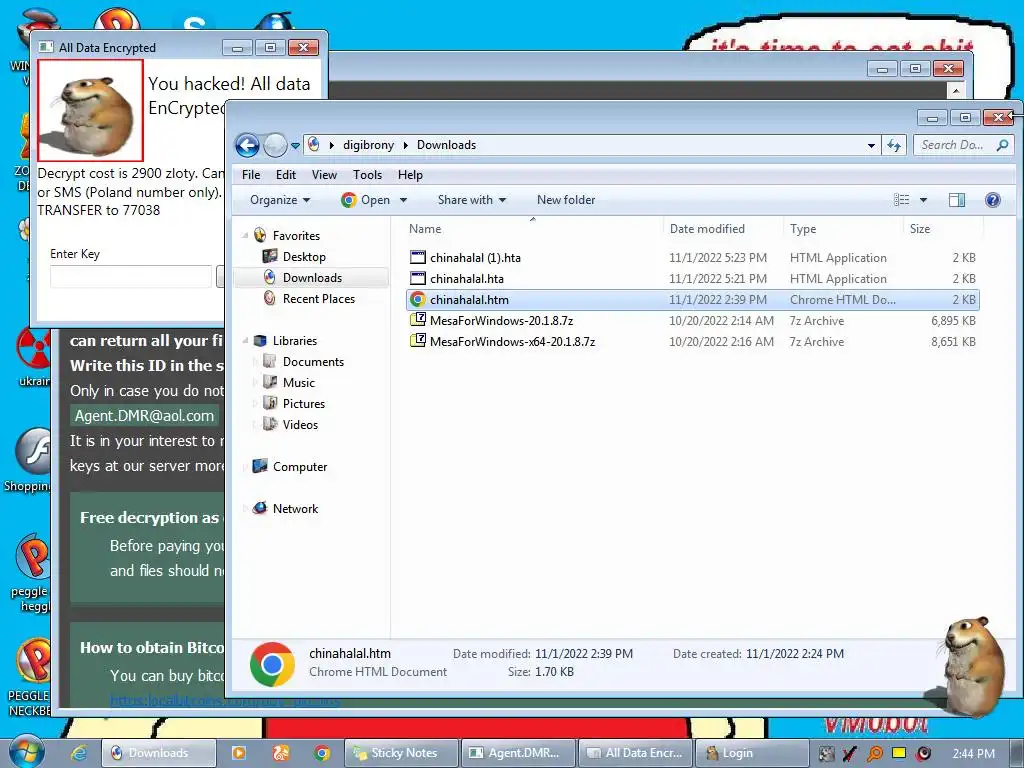
Task: Select file chinahalal (1).hta
Action: click(x=692, y=258)
